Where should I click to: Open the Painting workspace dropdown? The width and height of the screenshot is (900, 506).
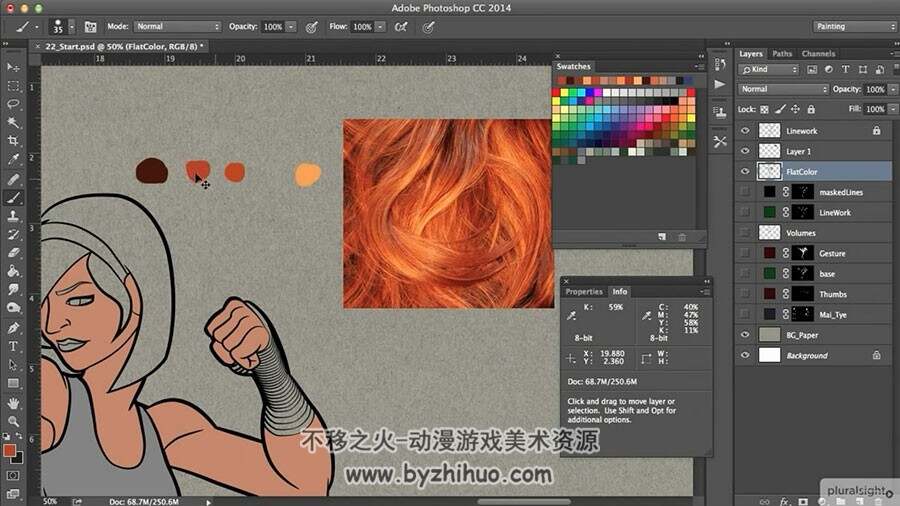pos(854,26)
